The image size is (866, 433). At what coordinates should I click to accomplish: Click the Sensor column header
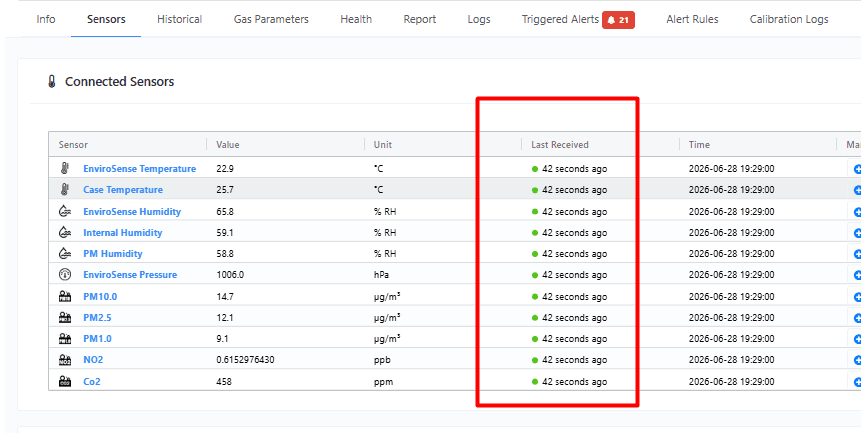(x=73, y=145)
